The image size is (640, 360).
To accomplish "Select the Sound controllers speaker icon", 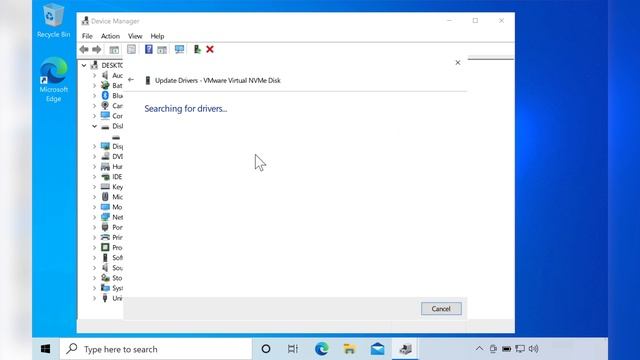I will coord(105,268).
